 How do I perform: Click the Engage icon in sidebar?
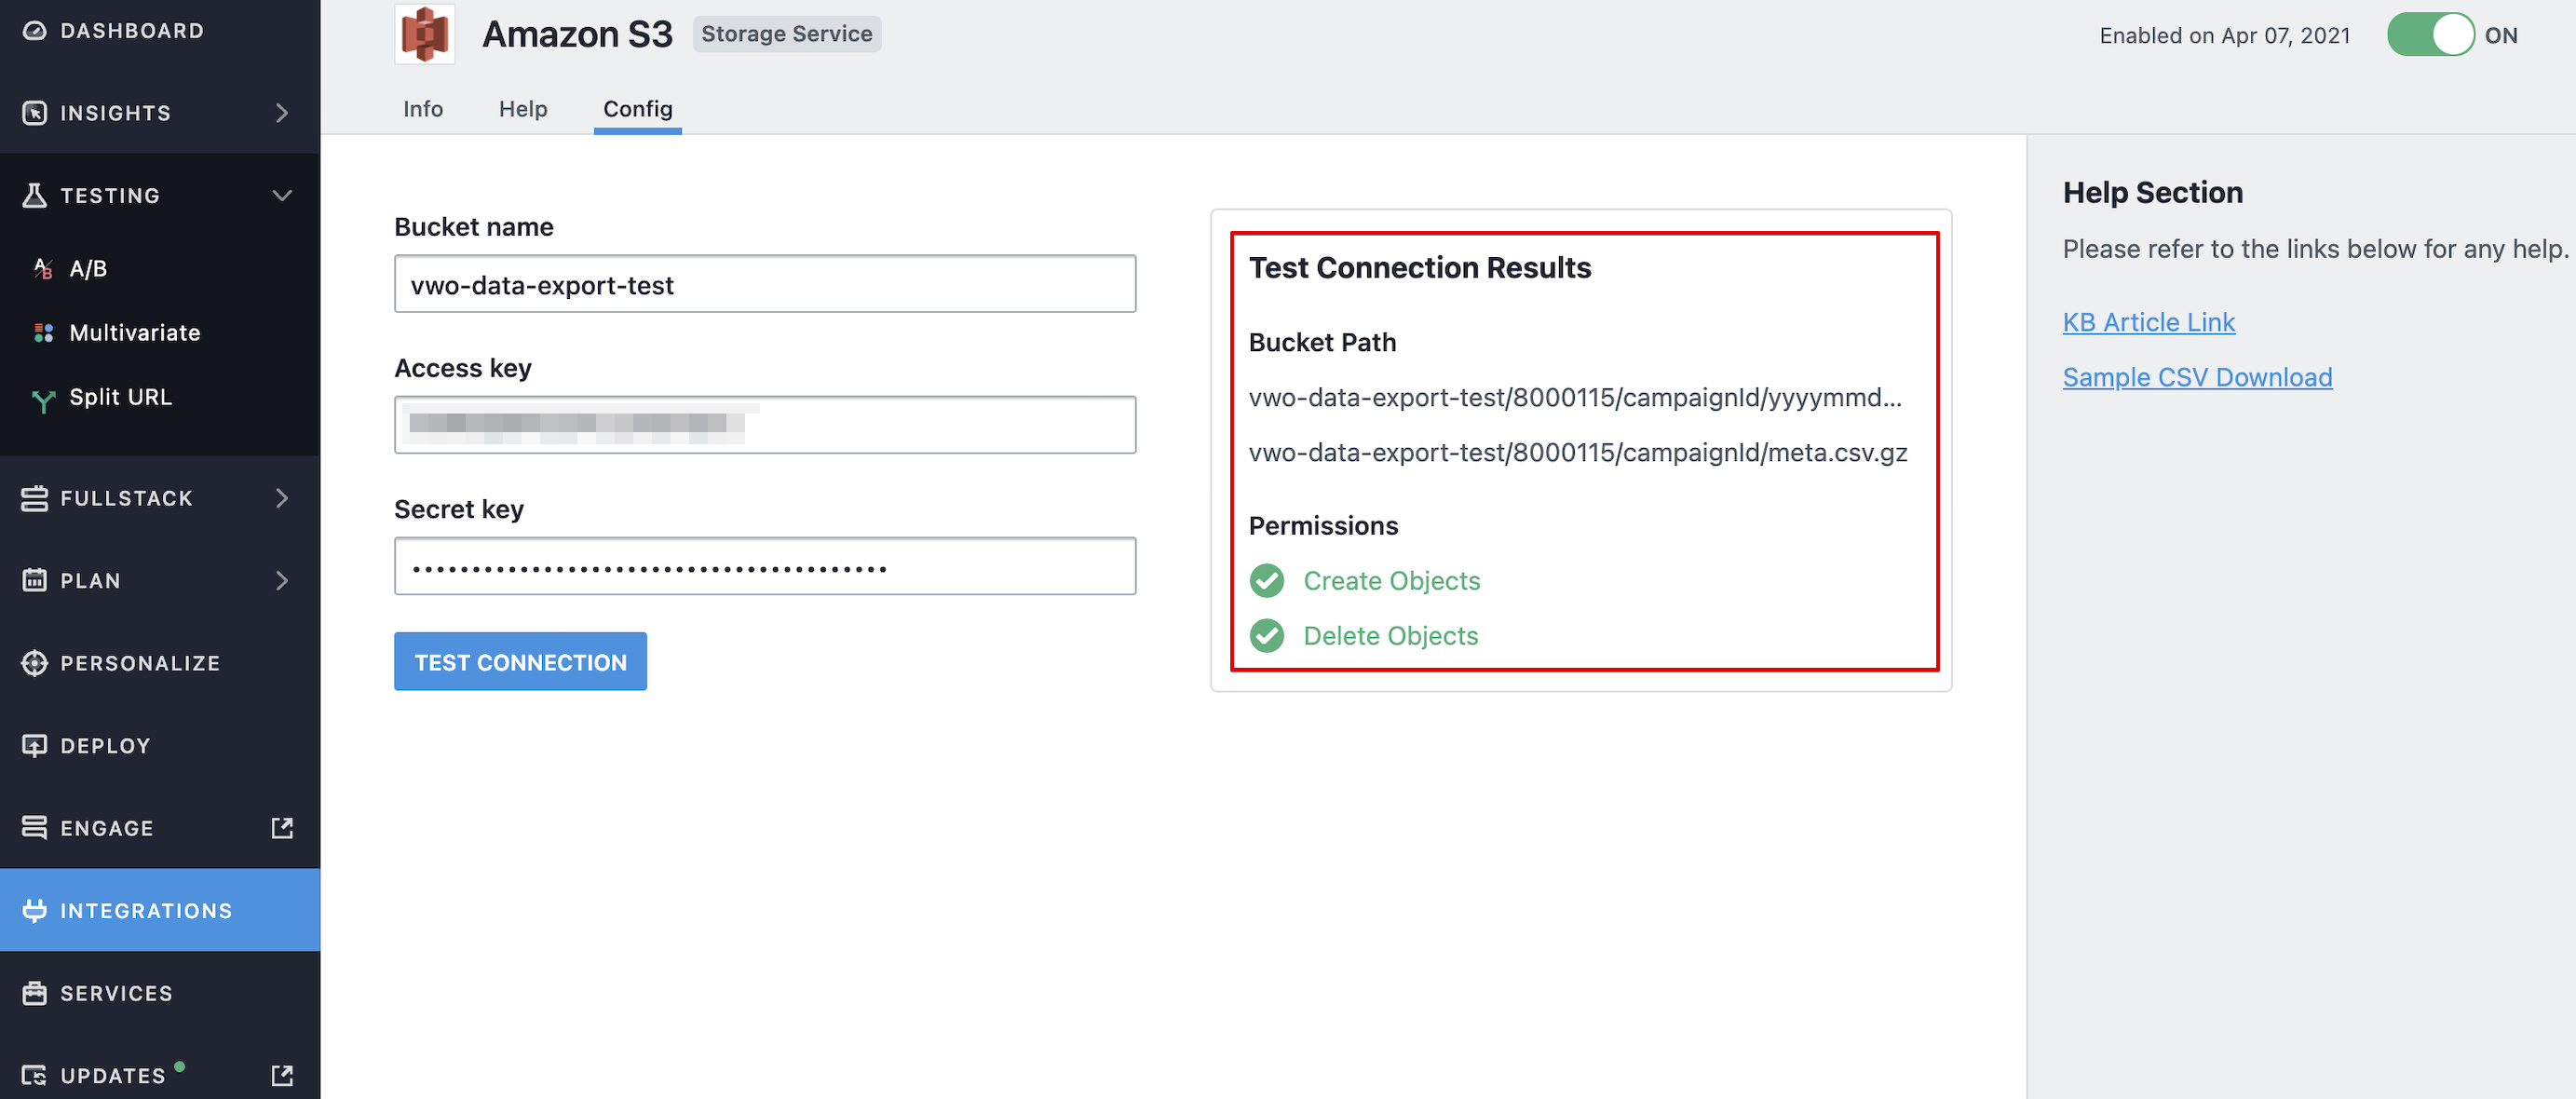[34, 828]
